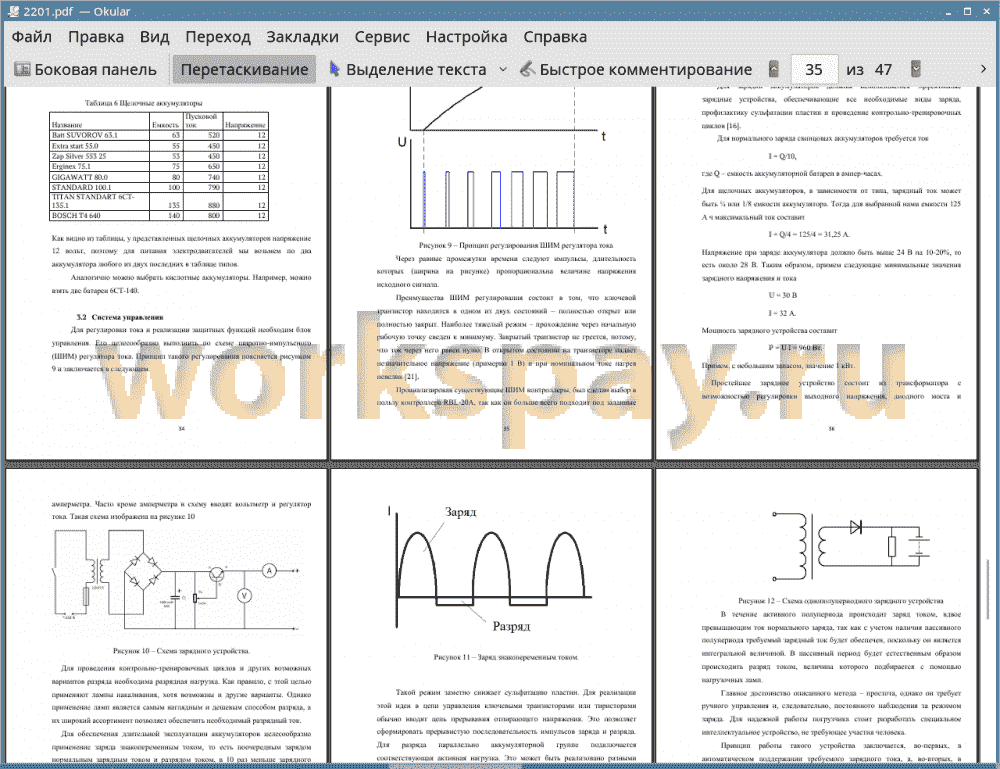Open the Правка menu

coord(96,37)
